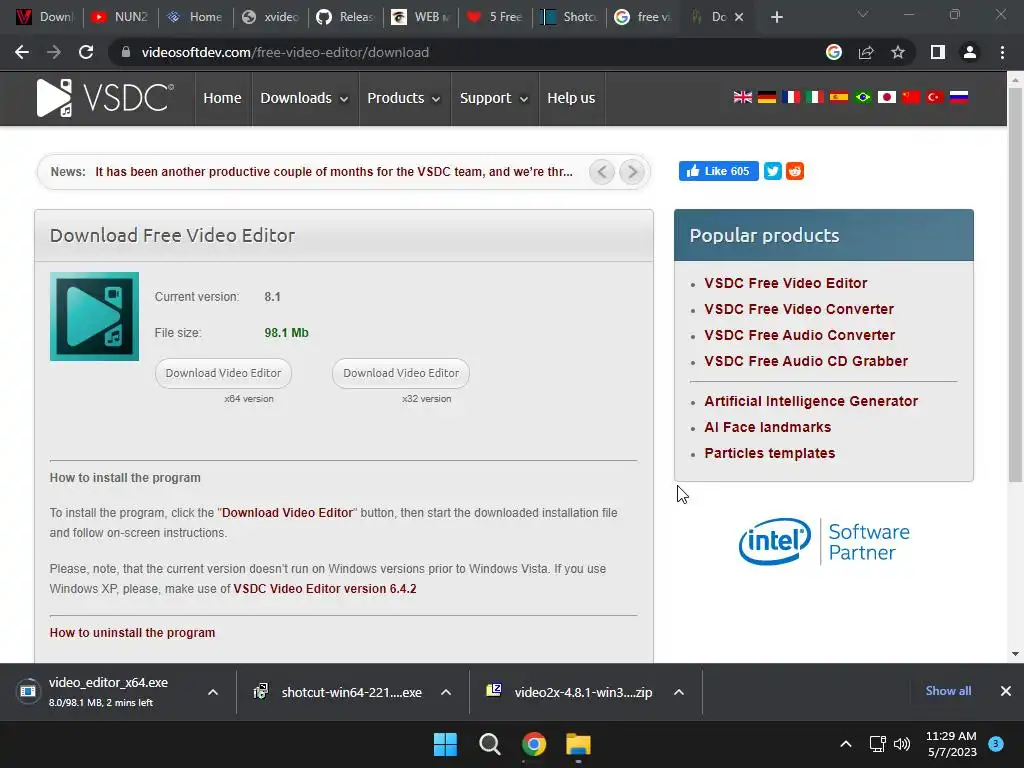Switch language using the Brazilian flag
Image resolution: width=1024 pixels, height=768 pixels.
(x=863, y=97)
